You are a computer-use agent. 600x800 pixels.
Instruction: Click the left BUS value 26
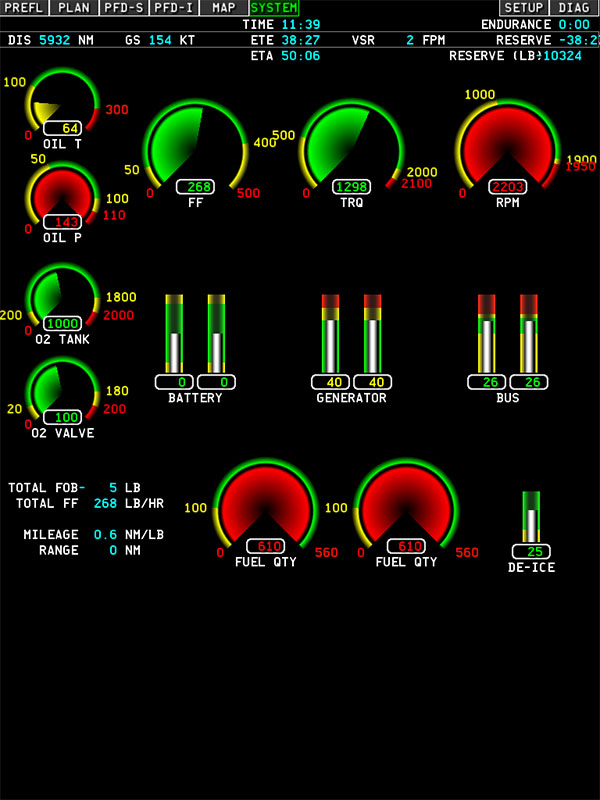[x=487, y=382]
